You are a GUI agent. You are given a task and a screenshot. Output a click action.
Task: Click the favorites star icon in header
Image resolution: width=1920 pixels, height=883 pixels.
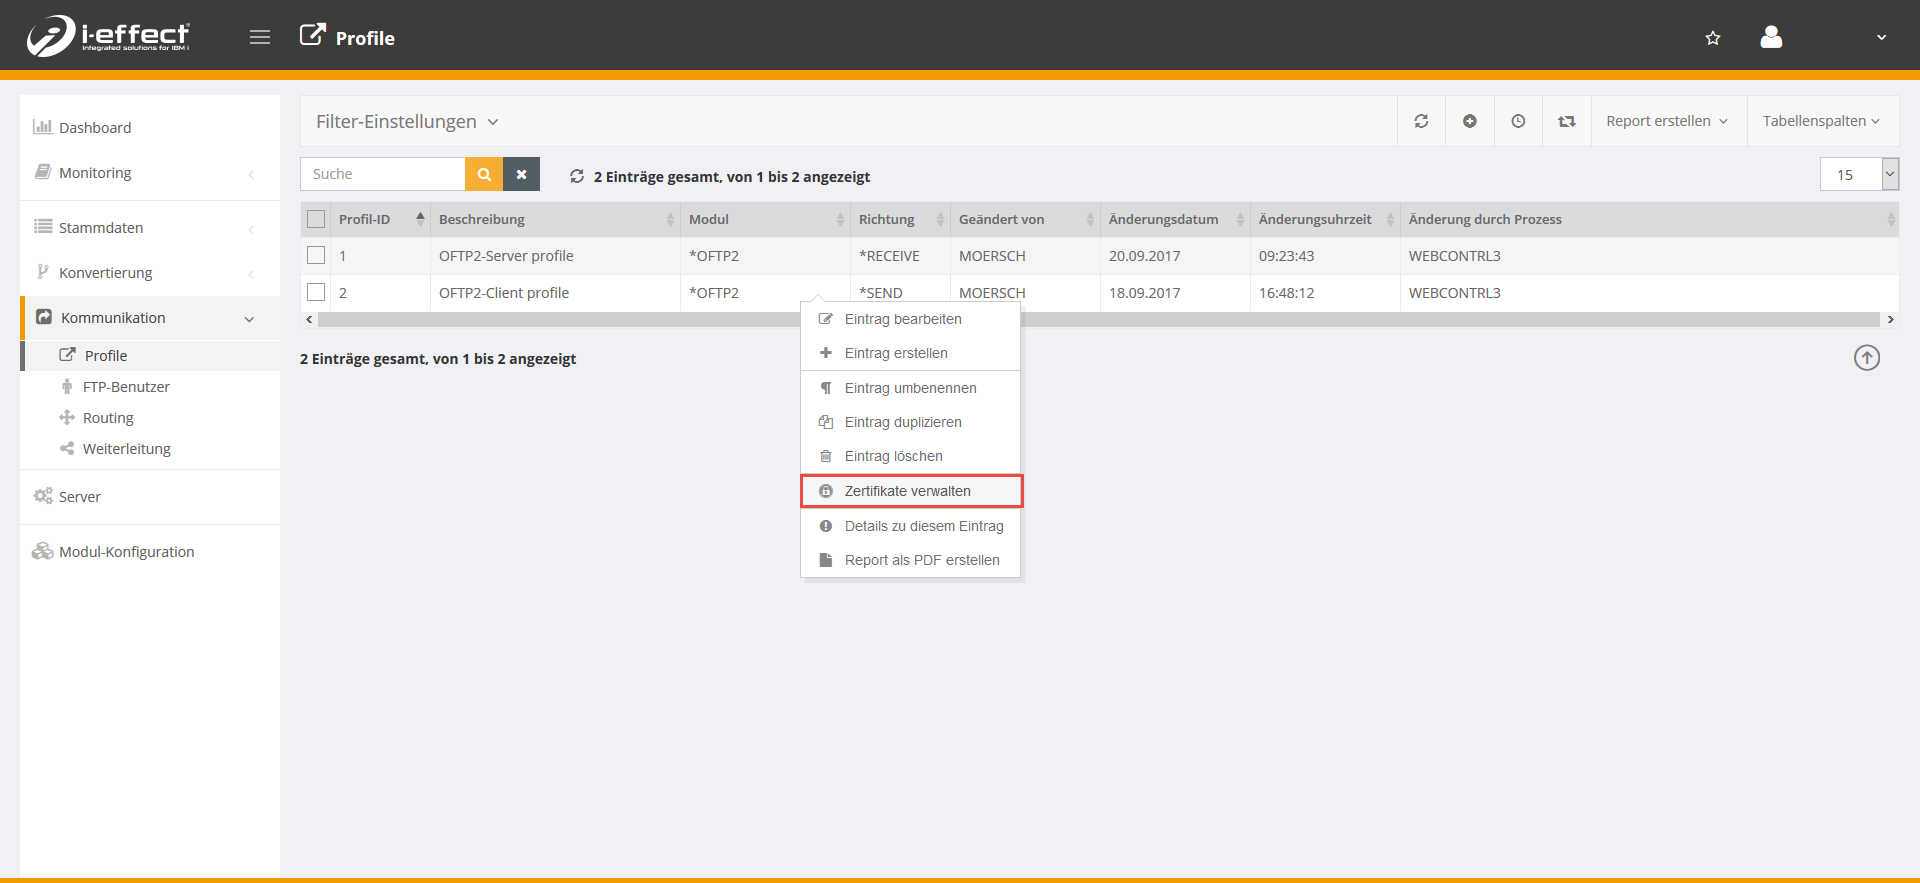click(1713, 38)
